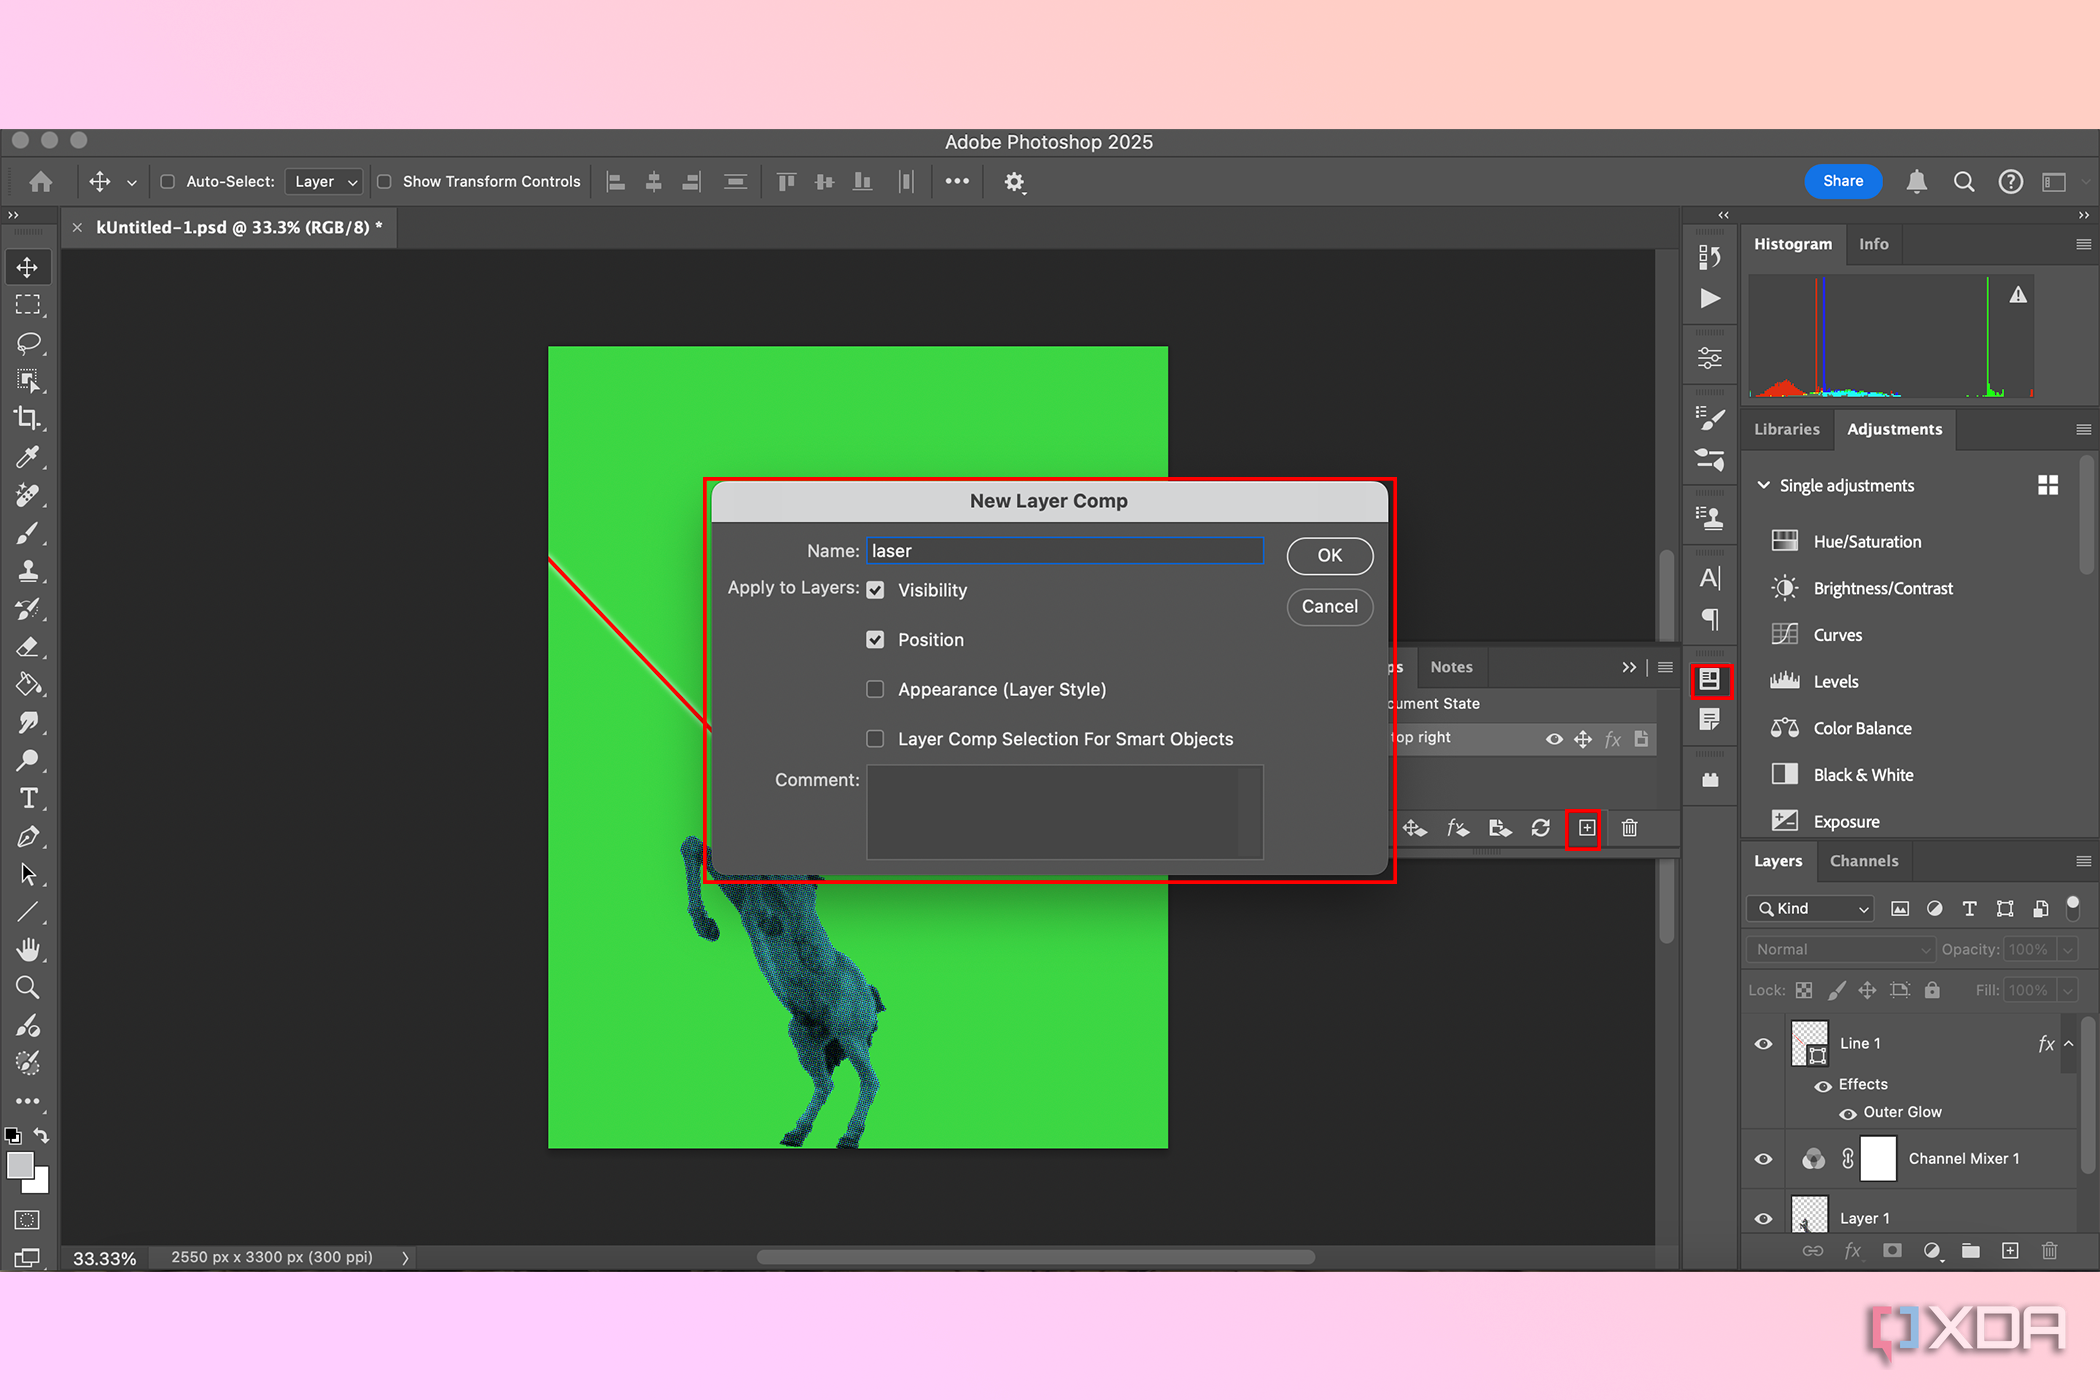The width and height of the screenshot is (2100, 1400).
Task: Open Move tool settings gear
Action: pyautogui.click(x=1015, y=182)
